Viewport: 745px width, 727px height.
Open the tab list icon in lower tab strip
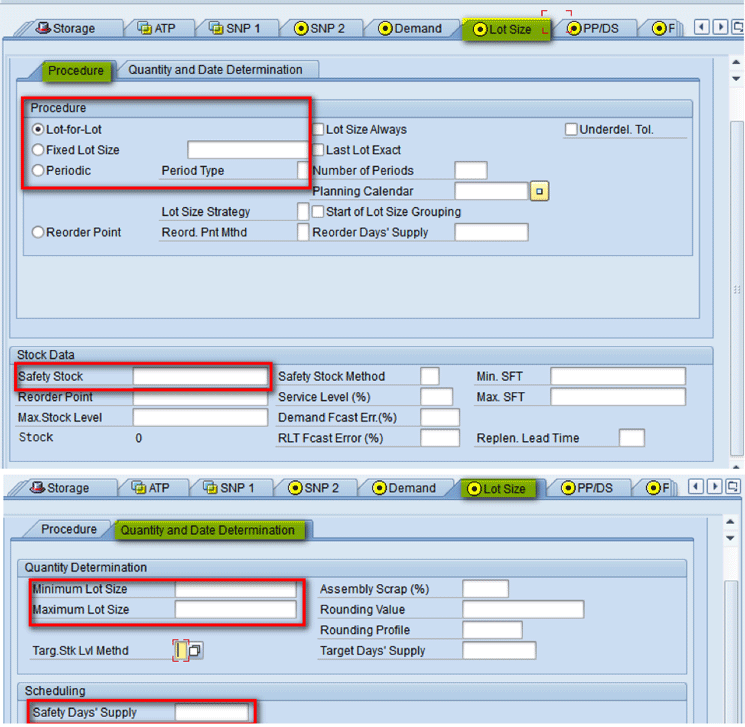click(x=733, y=487)
